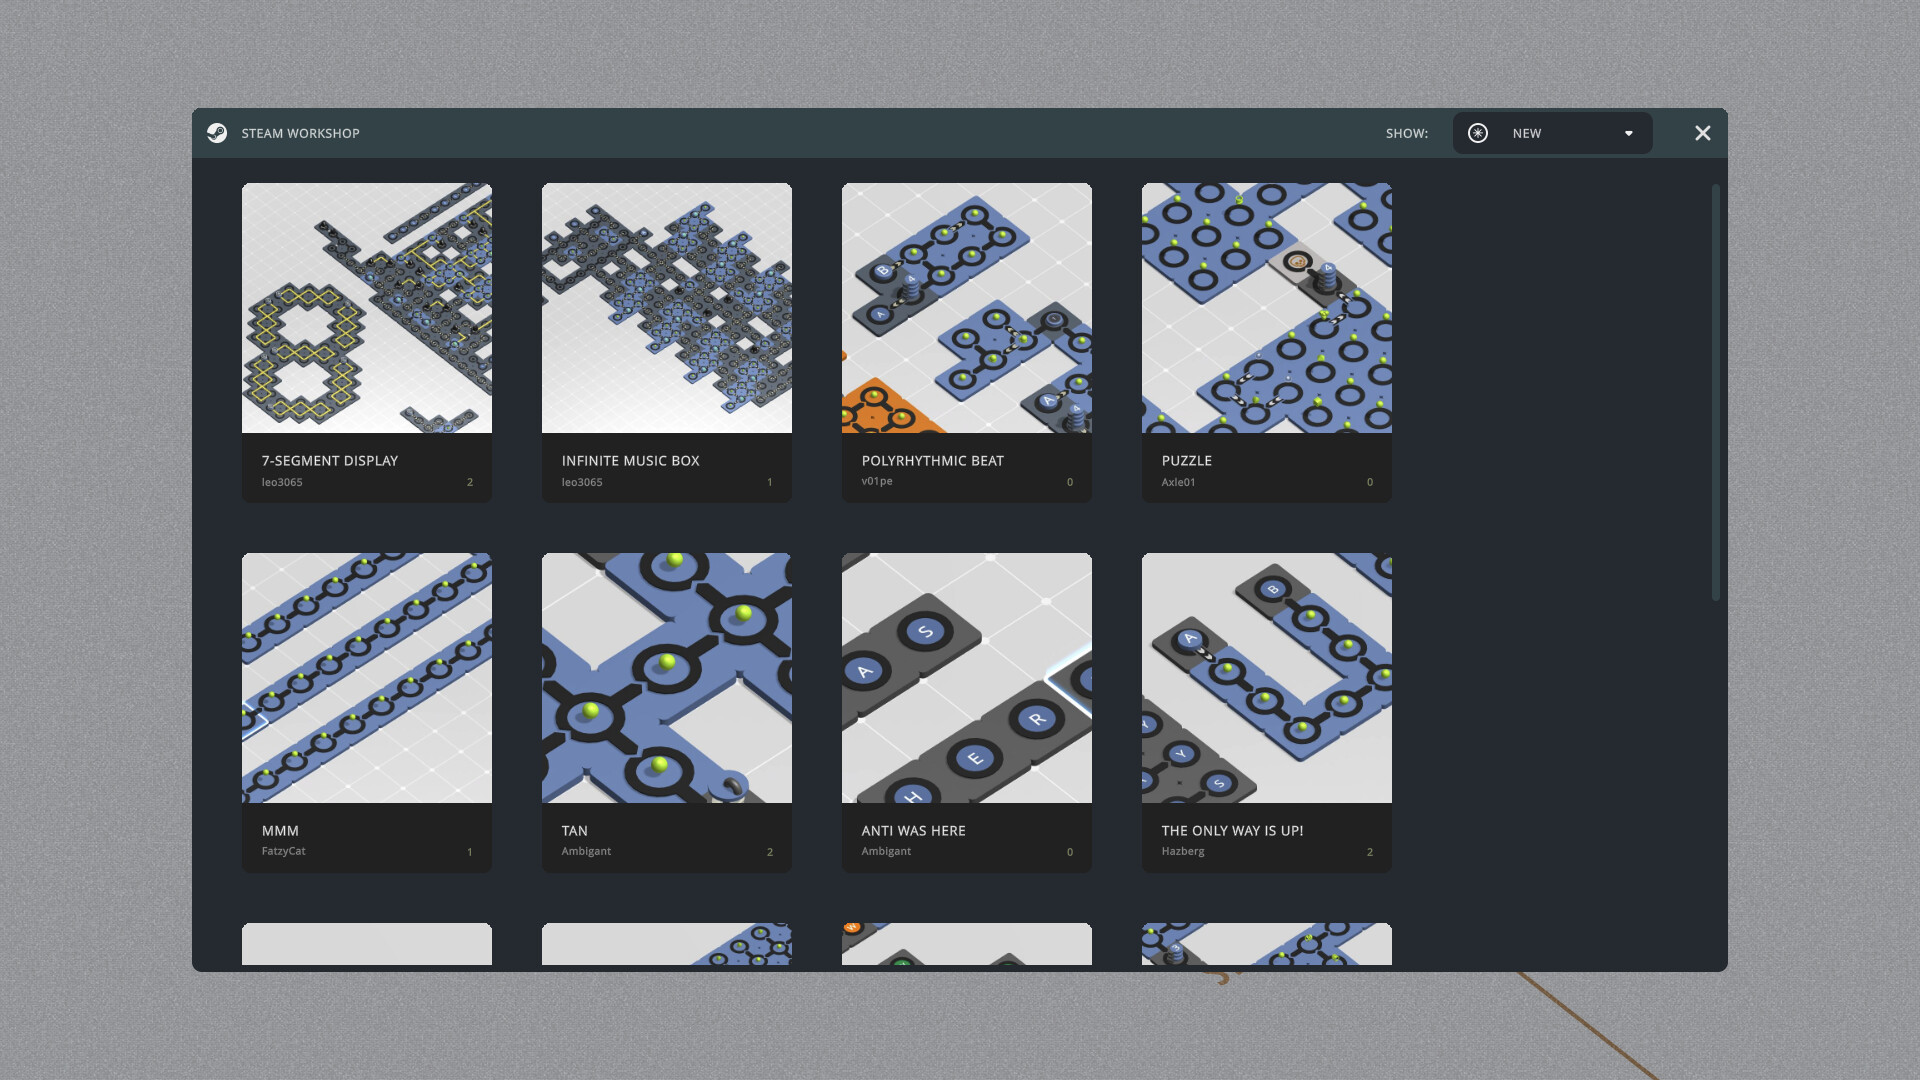Close the Steam Workshop dialog

(x=1702, y=133)
